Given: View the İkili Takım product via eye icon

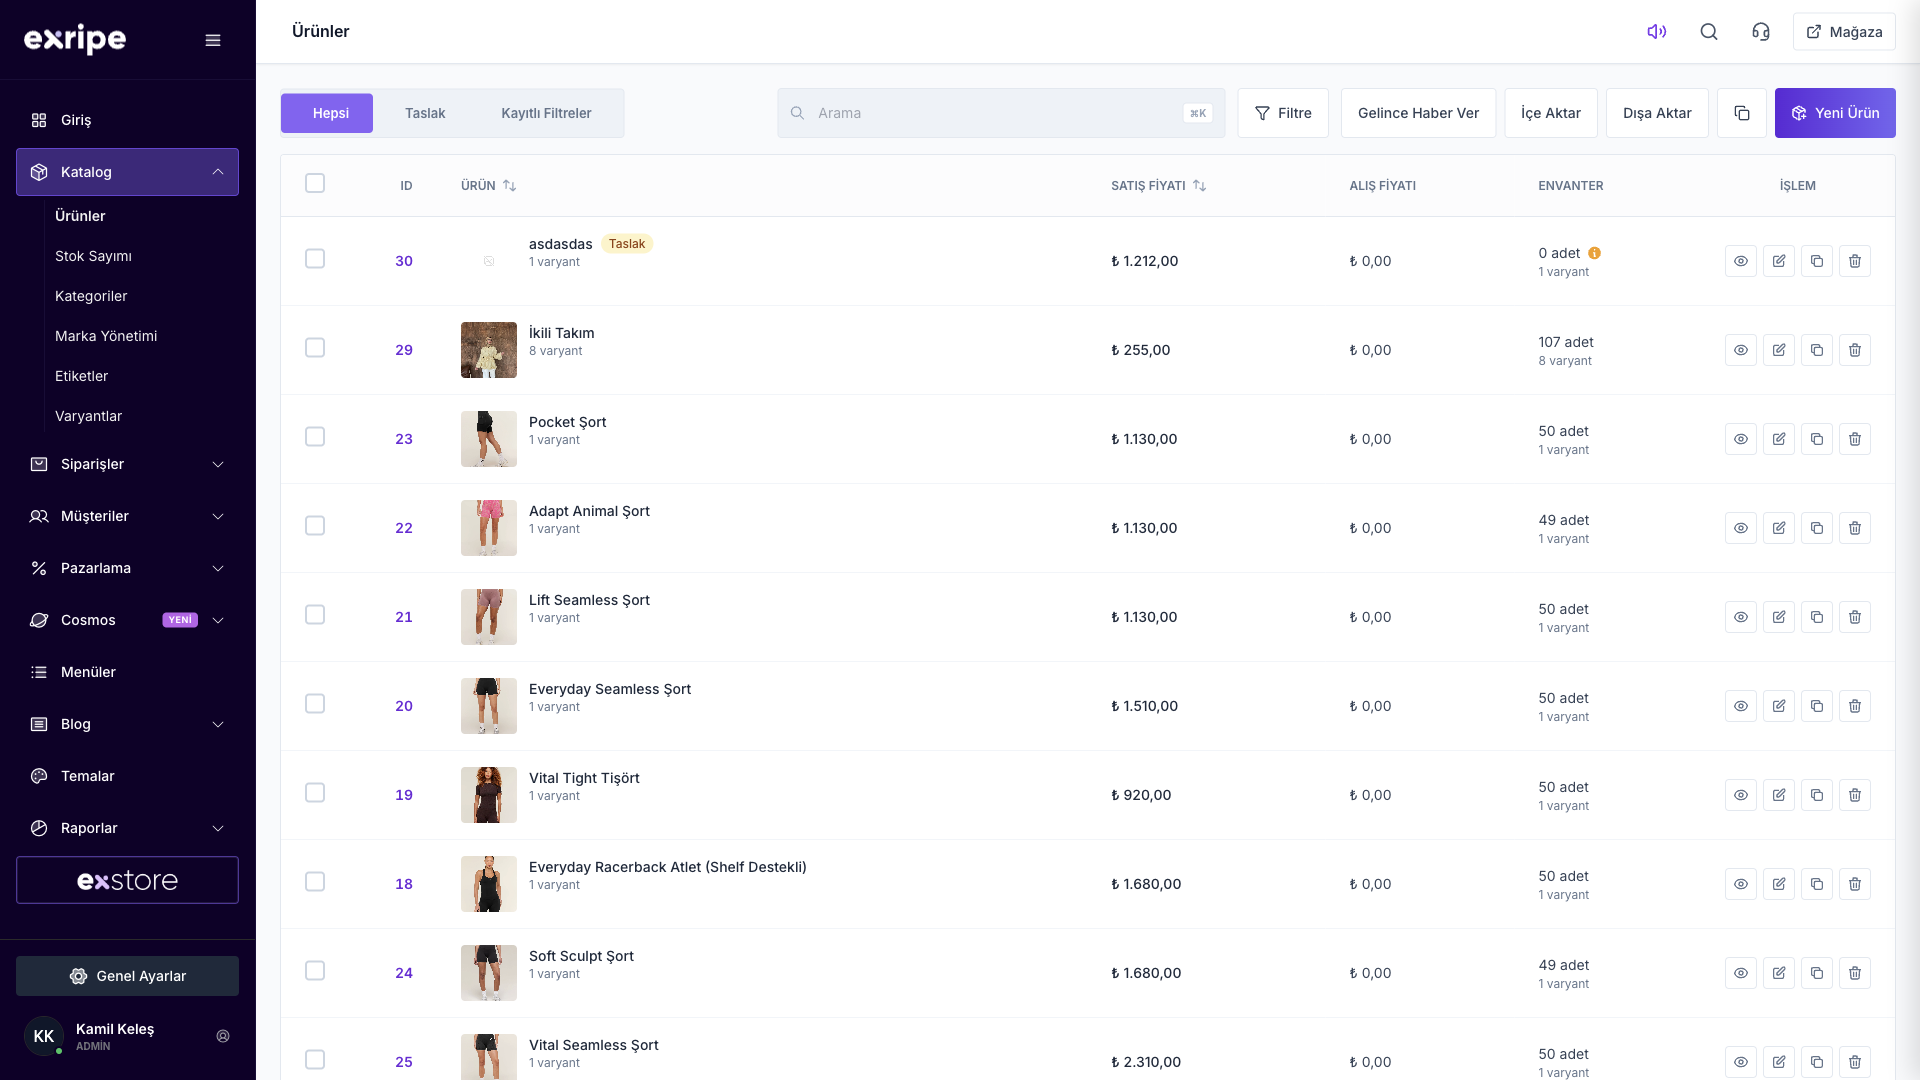Looking at the screenshot, I should point(1741,350).
